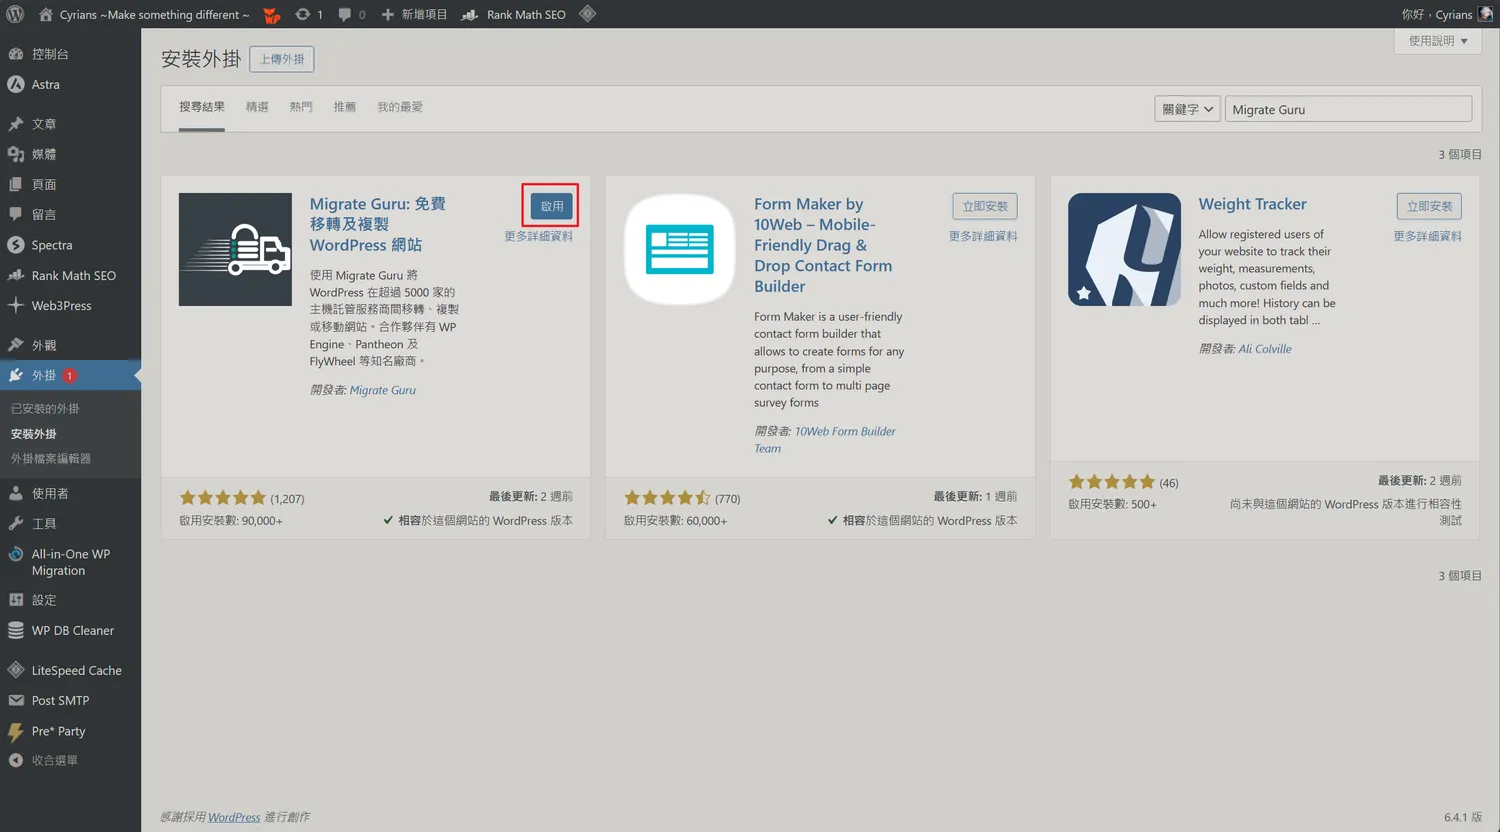Install the Weight Tracker plugin
1500x832 pixels.
click(x=1429, y=206)
